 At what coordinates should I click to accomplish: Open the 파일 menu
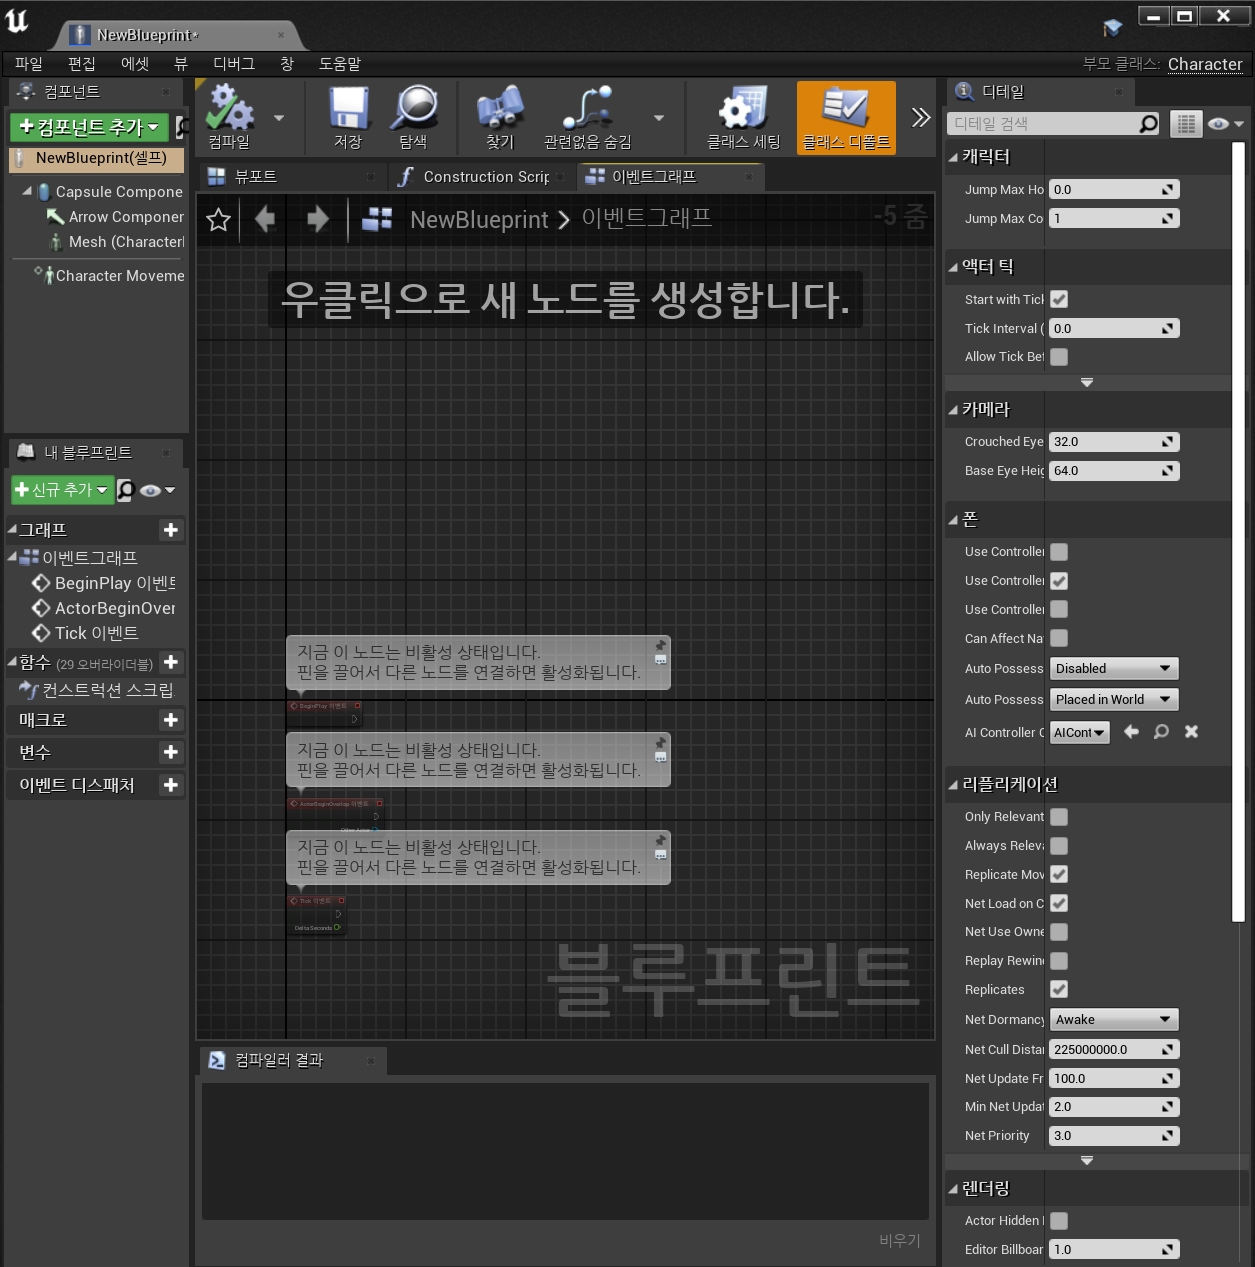coord(29,64)
